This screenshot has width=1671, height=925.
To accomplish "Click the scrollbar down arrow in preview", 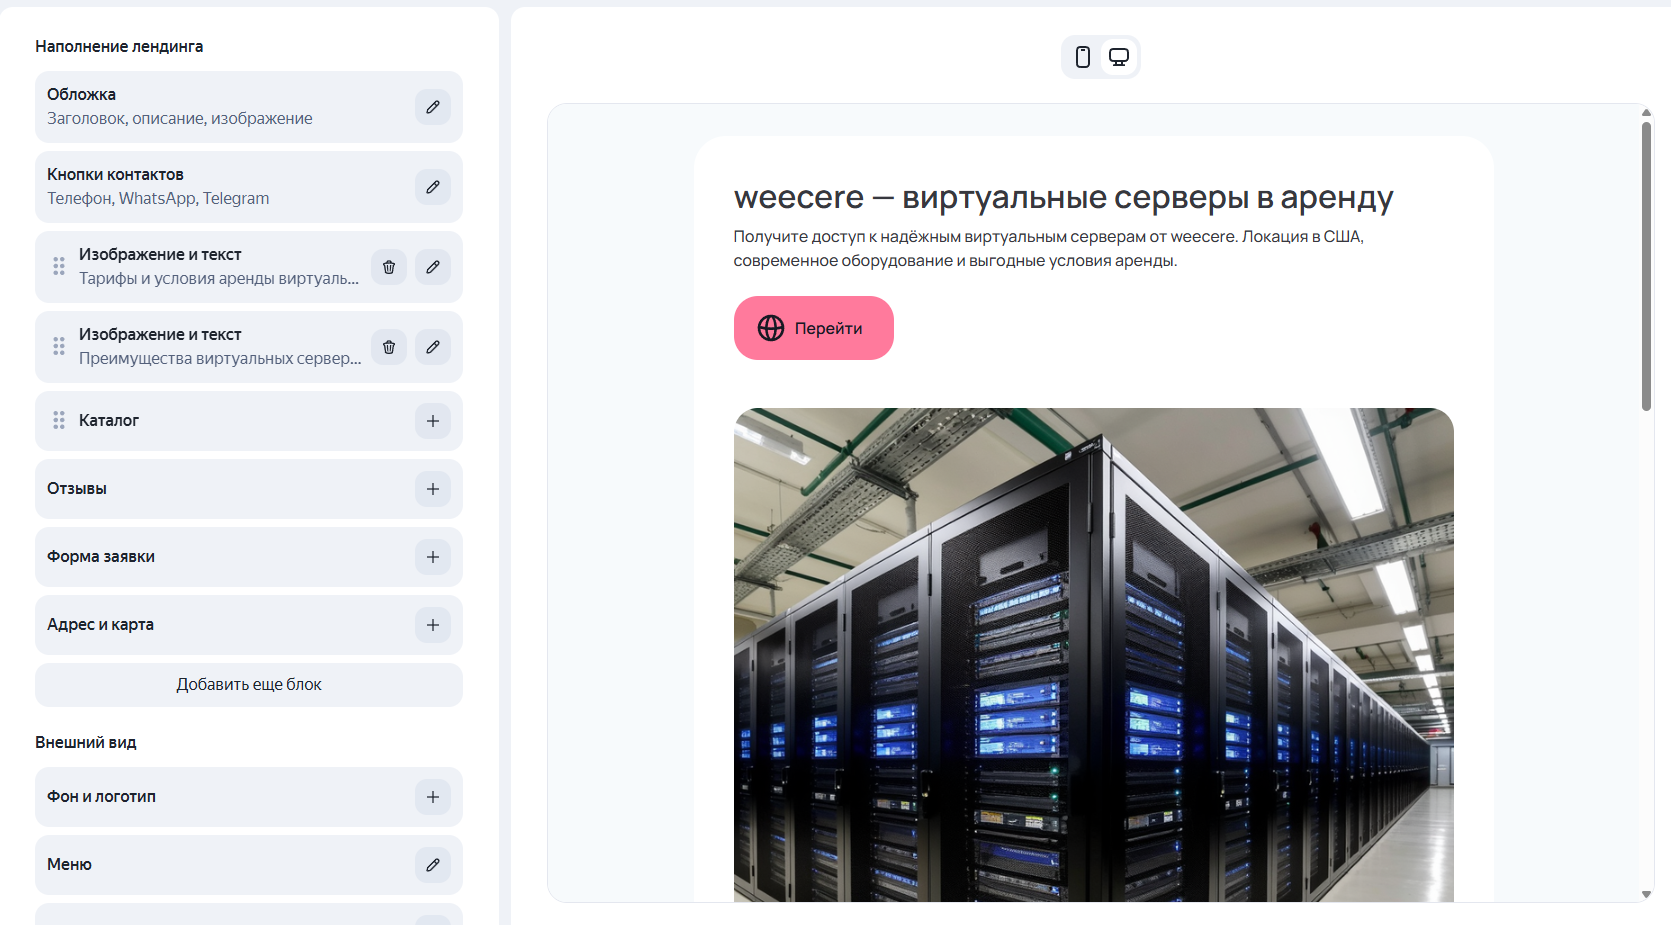I will coord(1646,895).
